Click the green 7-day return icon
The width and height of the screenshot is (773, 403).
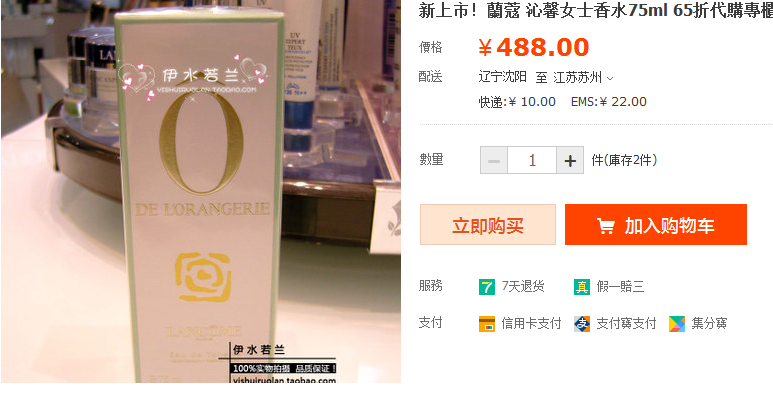[487, 287]
